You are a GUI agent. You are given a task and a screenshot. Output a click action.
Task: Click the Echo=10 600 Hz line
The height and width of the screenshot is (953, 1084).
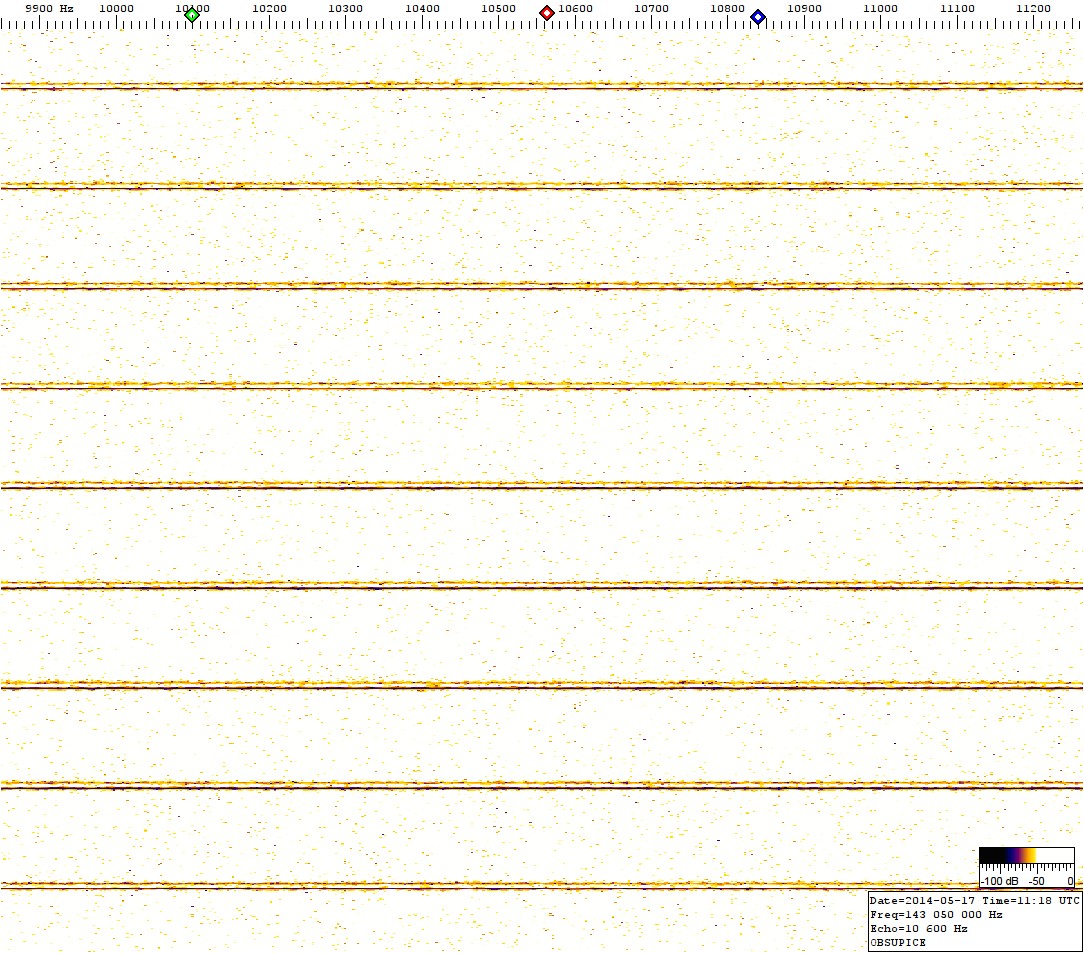pyautogui.click(x=918, y=928)
